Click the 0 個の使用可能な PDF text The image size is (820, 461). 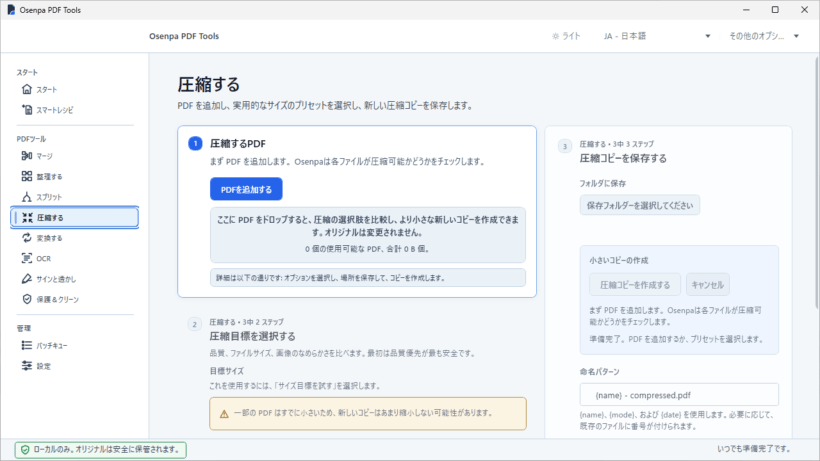pyautogui.click(x=368, y=249)
